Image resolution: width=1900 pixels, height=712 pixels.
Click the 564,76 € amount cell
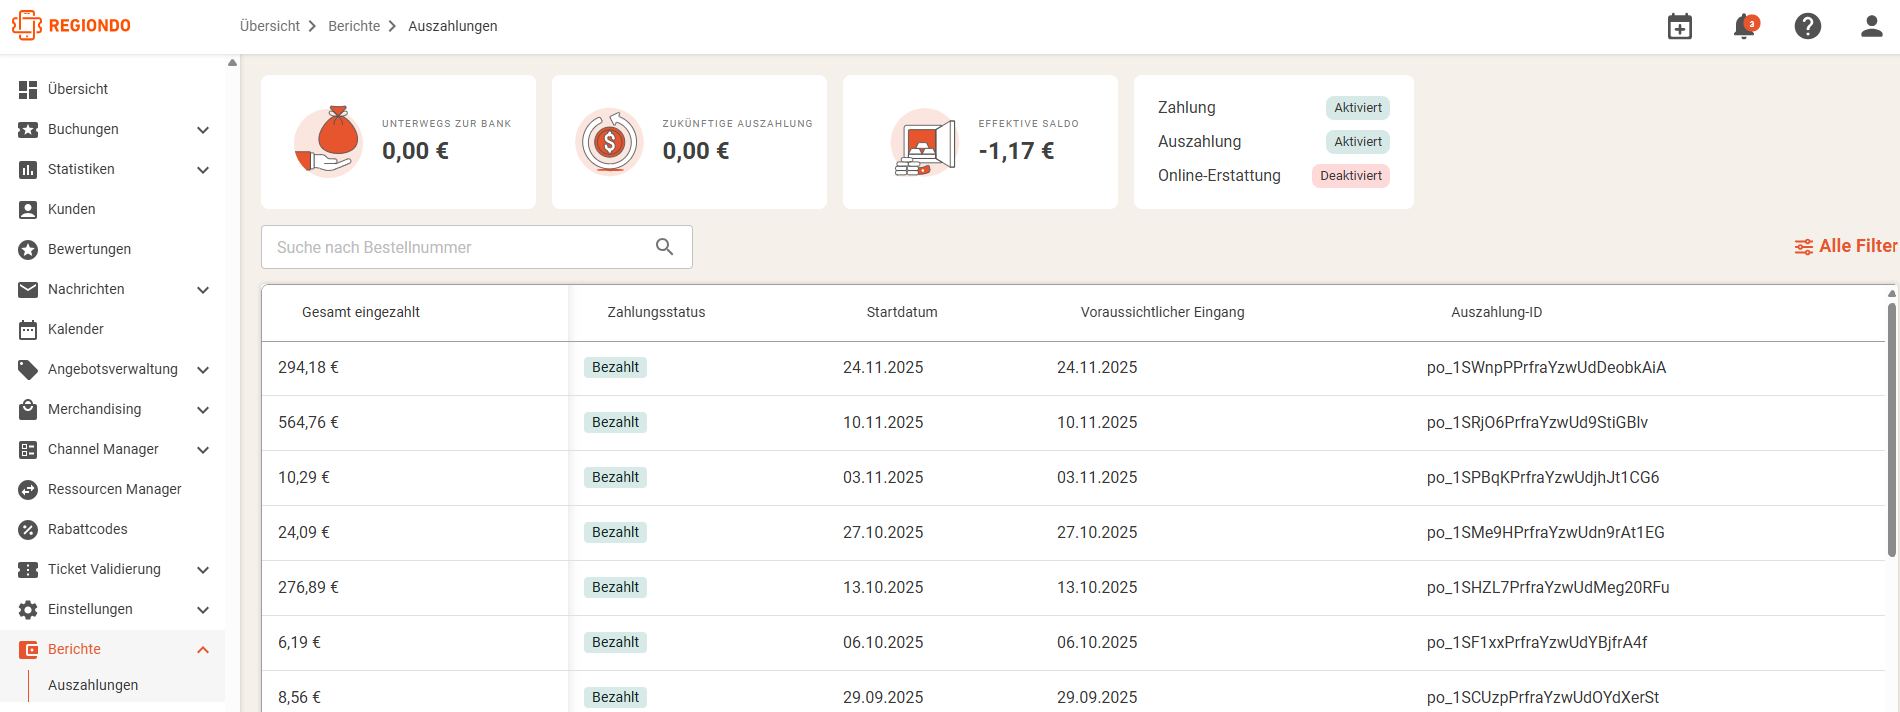coord(308,423)
